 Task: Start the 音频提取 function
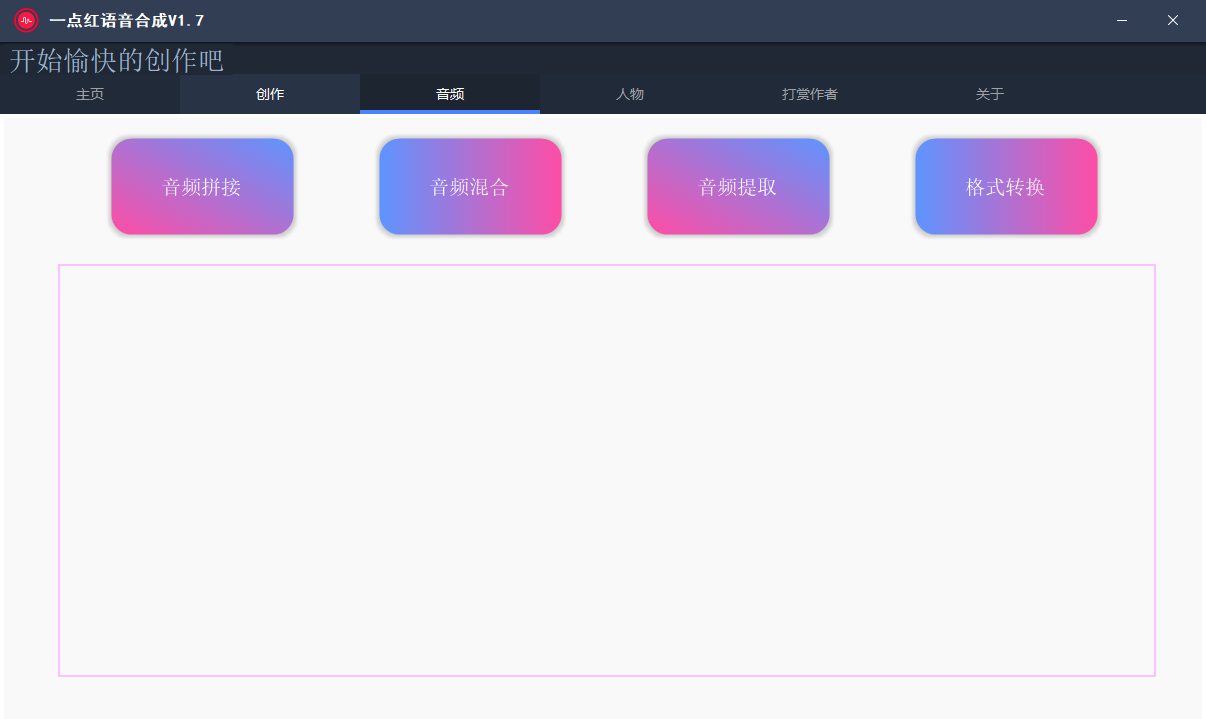[738, 187]
